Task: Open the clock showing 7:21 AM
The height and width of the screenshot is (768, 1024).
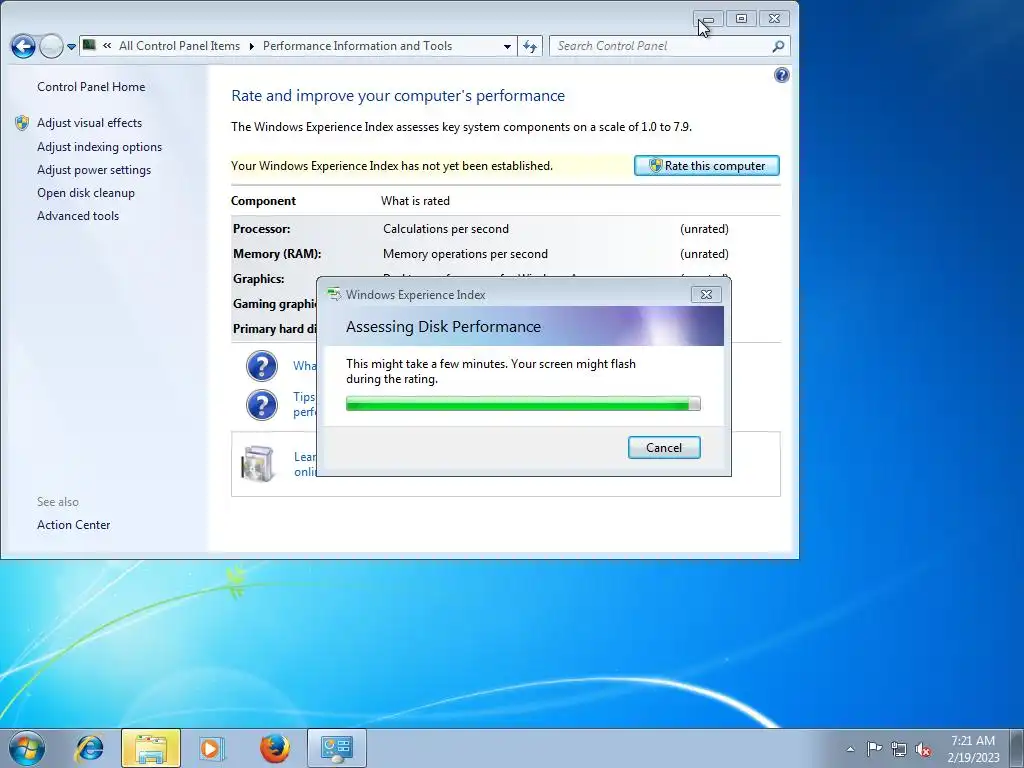Action: point(973,748)
